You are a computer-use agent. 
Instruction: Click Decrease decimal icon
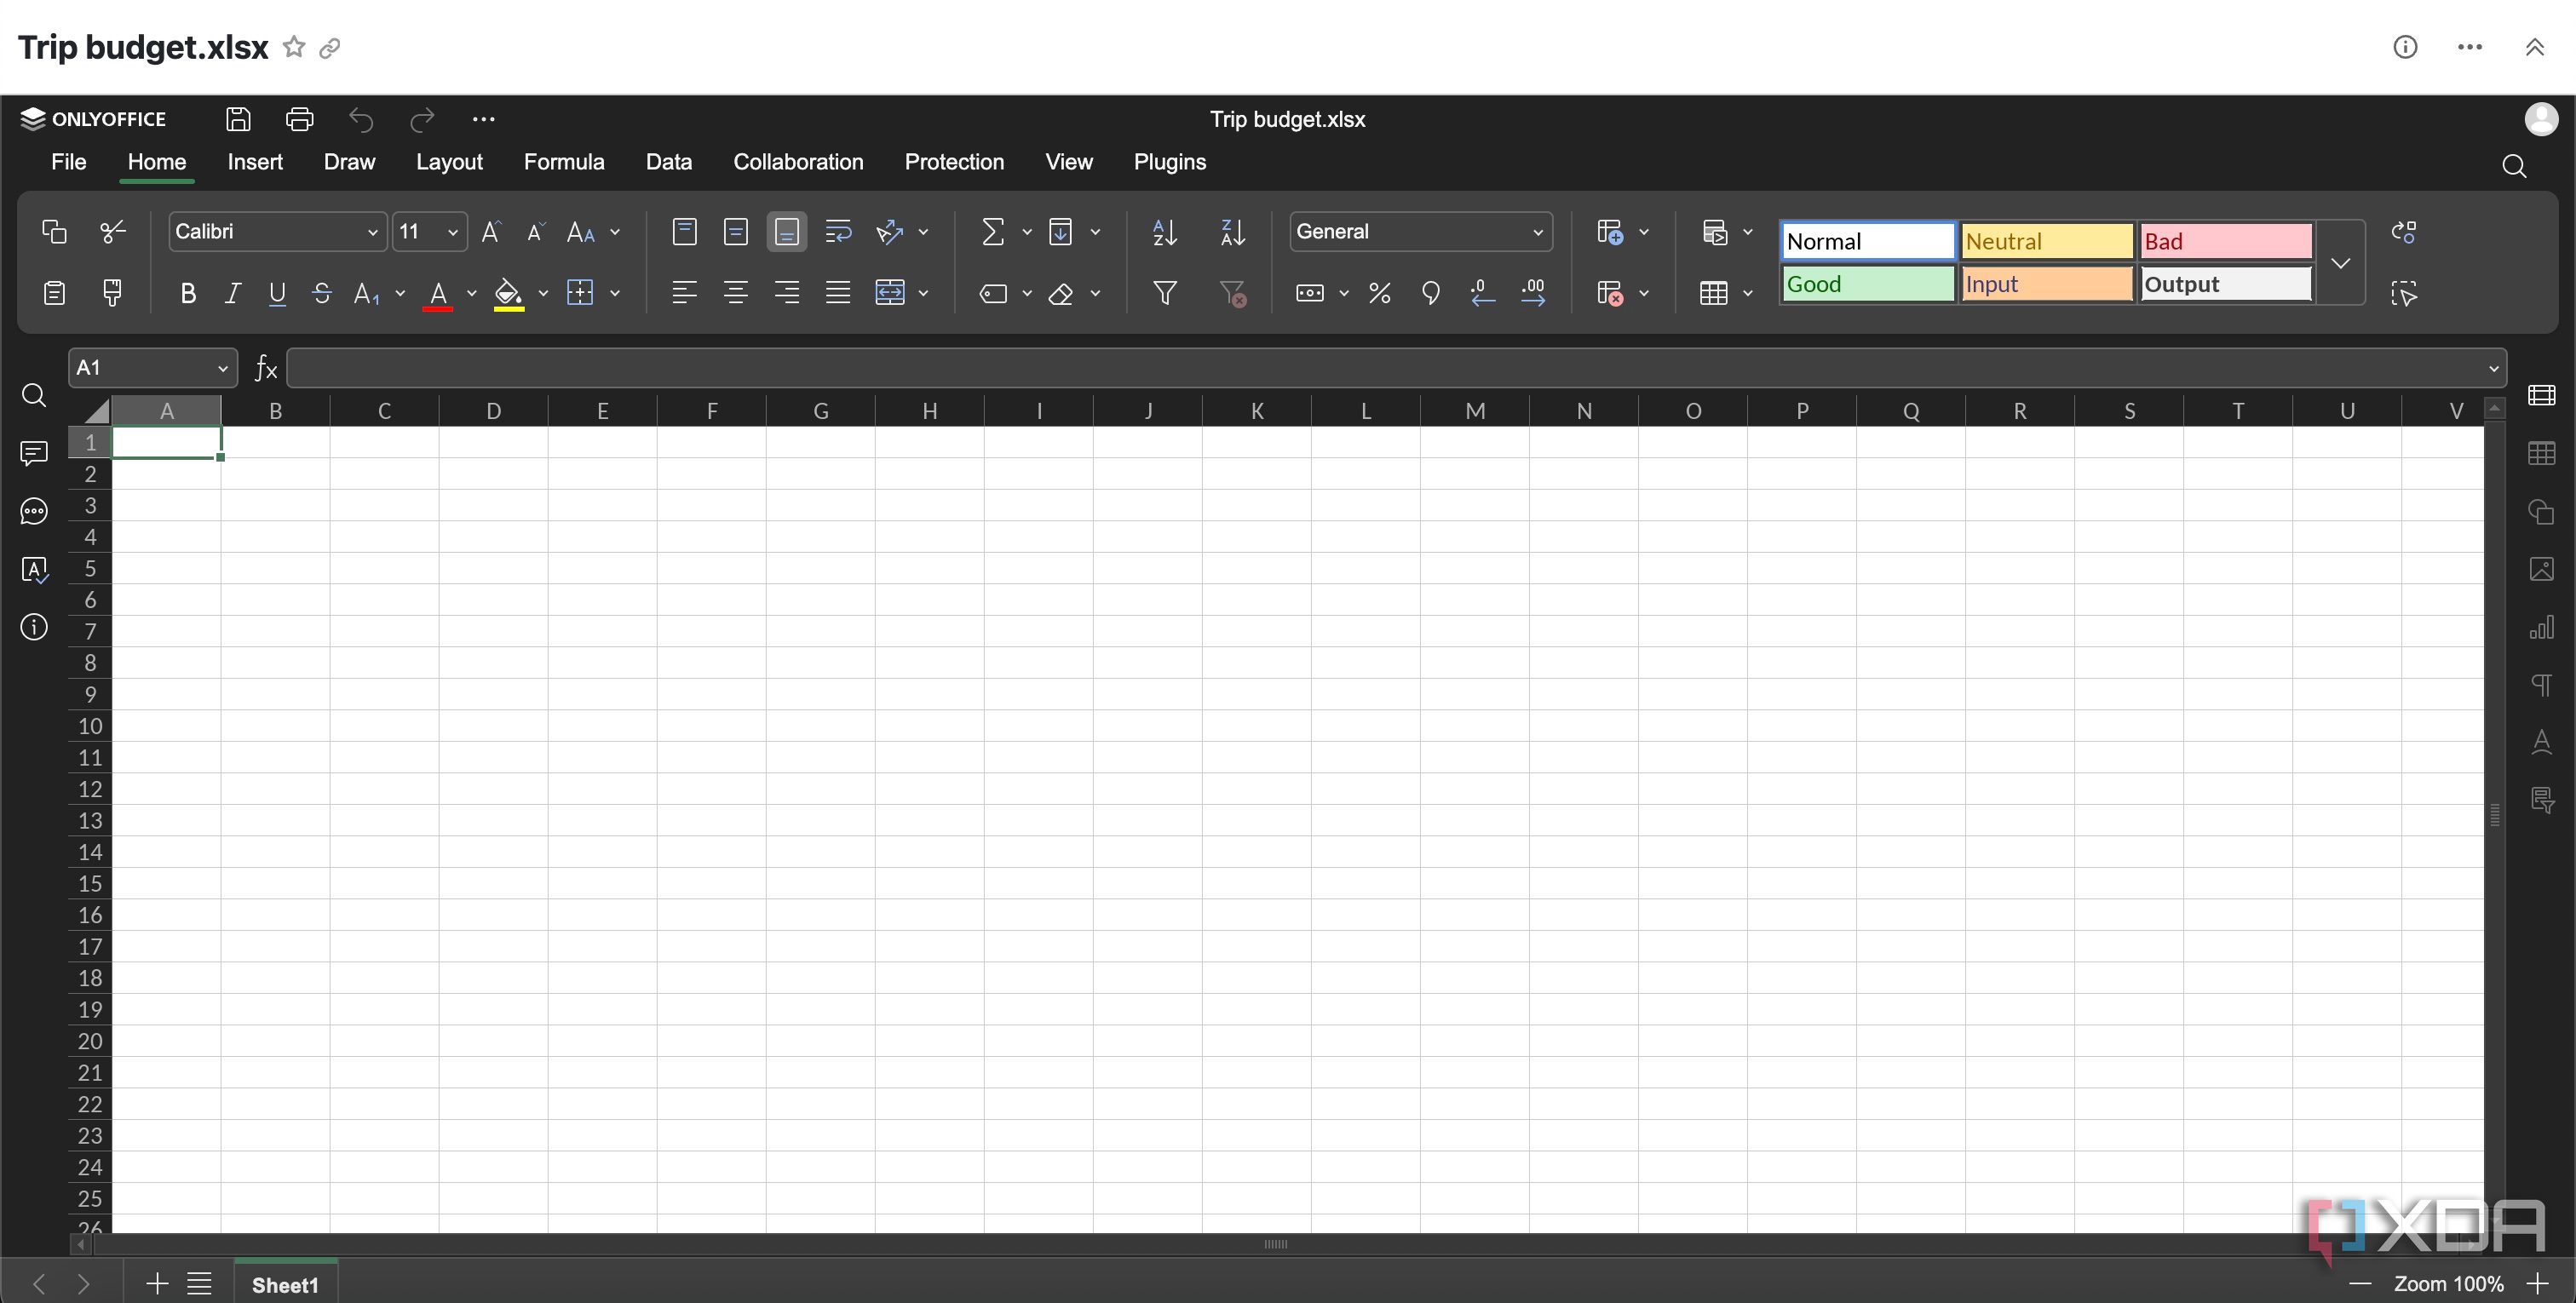coord(1482,293)
